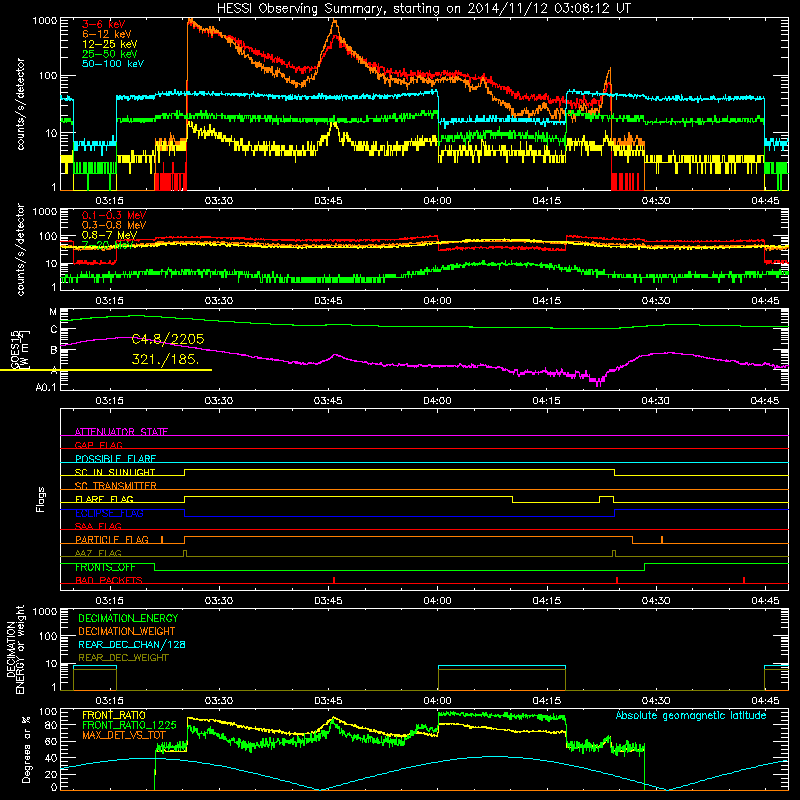Click the A0.1 label on GOES axis

[x=46, y=388]
